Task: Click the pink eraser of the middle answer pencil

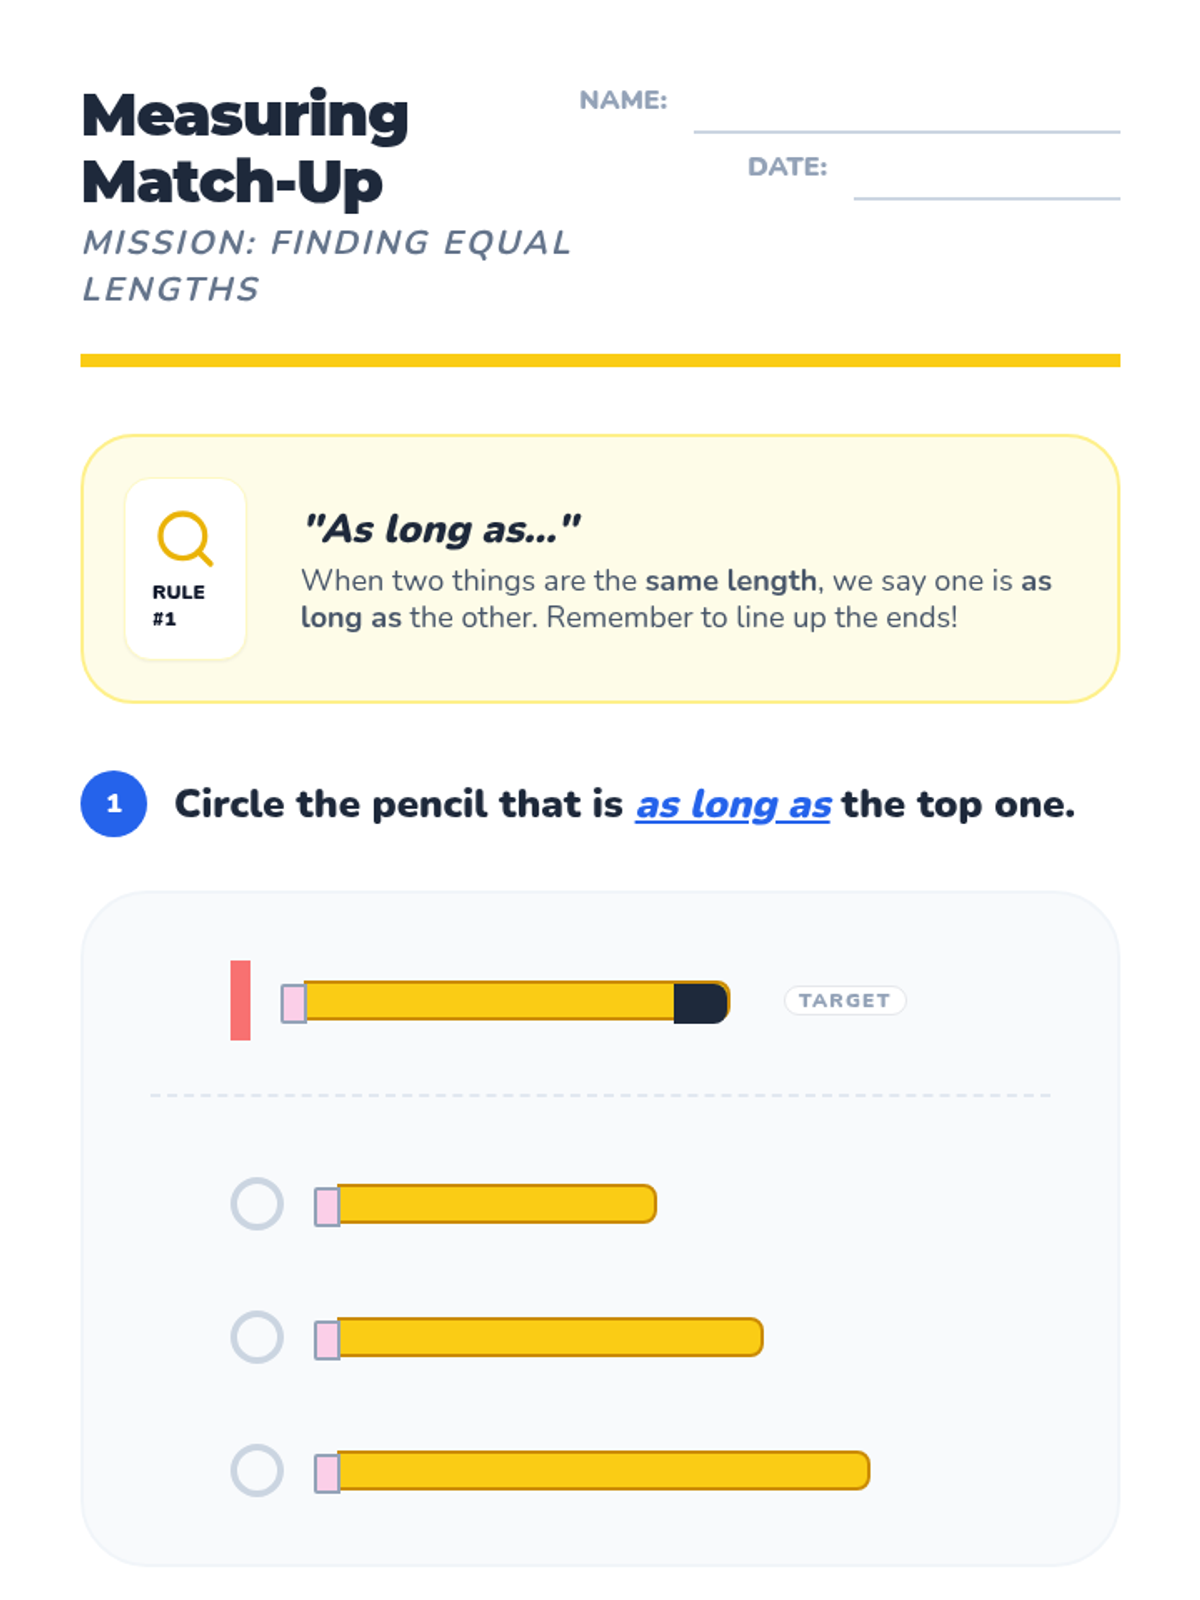Action: [327, 1339]
